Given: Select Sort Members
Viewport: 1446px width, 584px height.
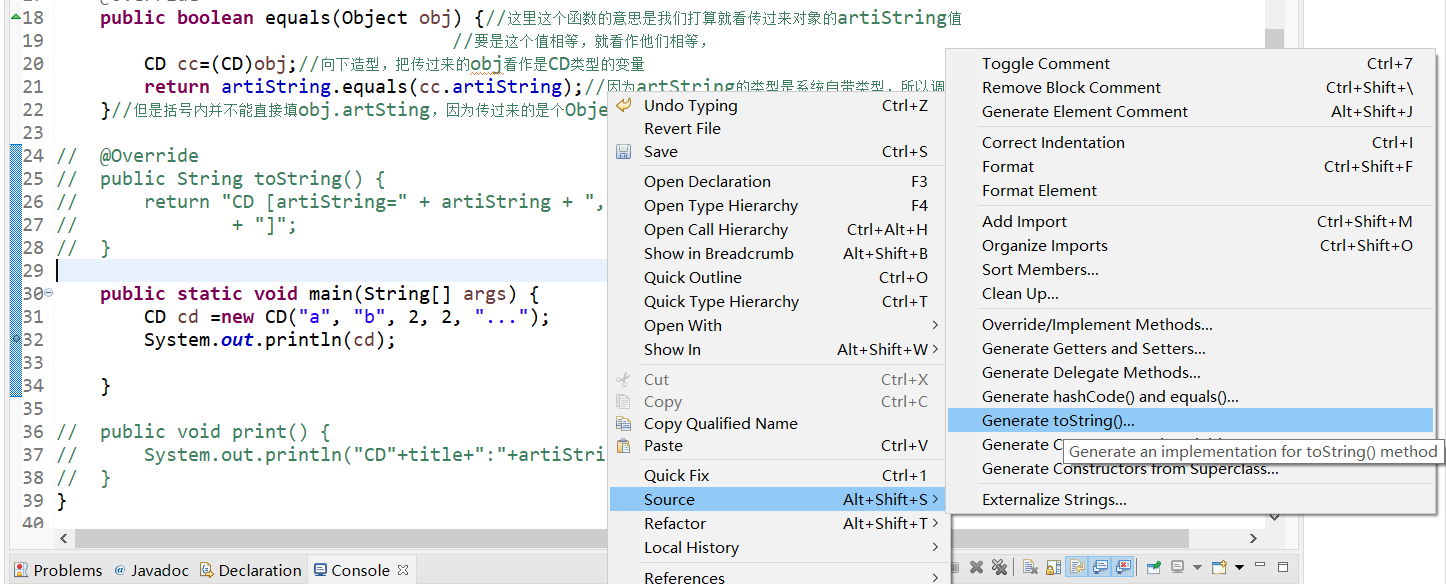Looking at the screenshot, I should (x=1190, y=270).
